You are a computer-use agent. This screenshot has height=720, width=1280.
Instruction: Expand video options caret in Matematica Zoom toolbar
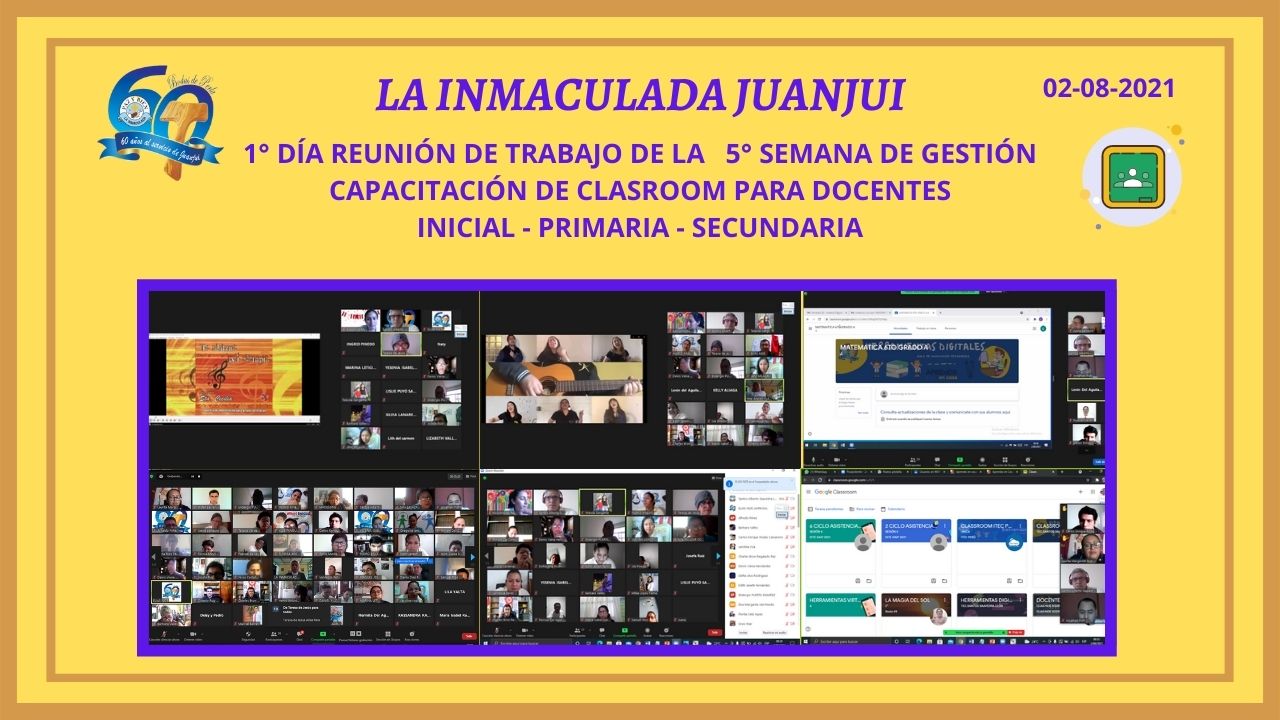point(846,460)
